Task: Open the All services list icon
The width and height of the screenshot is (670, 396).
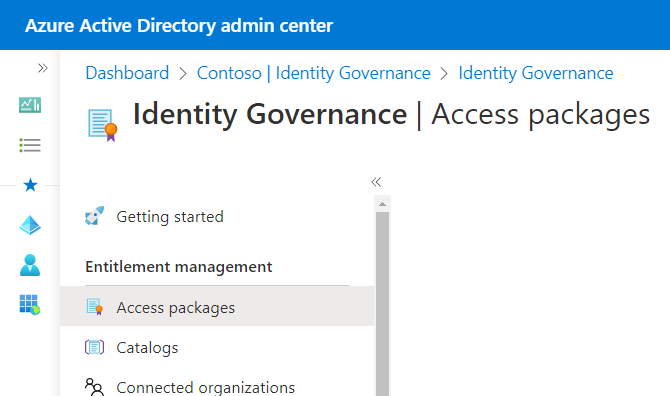Action: point(30,145)
